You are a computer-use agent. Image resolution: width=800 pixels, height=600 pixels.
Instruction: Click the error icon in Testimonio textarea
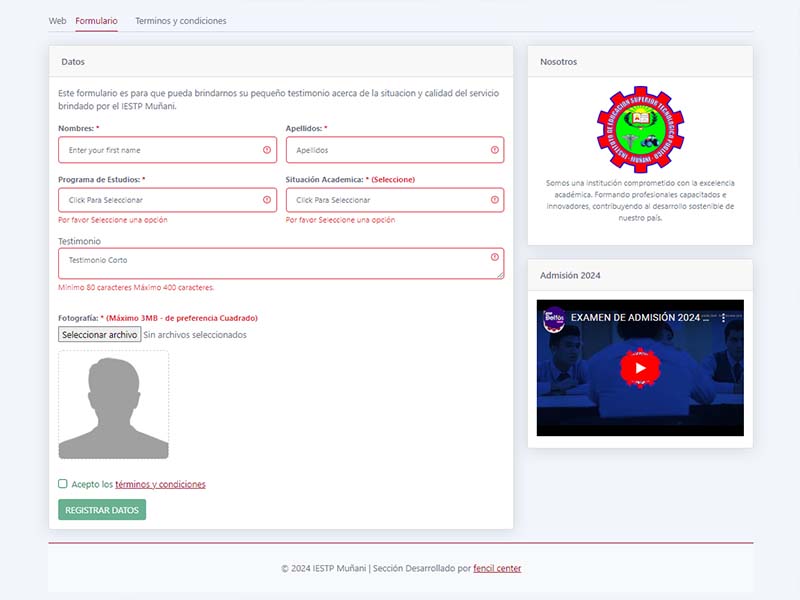point(494,258)
